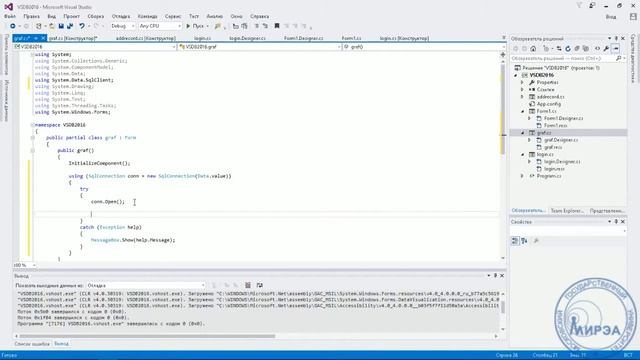Click the Navigate Backward icon in toolbar

pos(13,26)
